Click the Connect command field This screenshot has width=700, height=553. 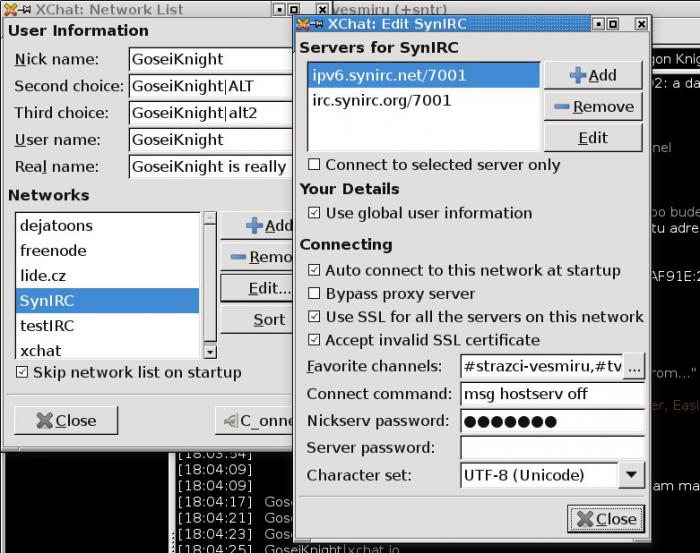[x=552, y=394]
